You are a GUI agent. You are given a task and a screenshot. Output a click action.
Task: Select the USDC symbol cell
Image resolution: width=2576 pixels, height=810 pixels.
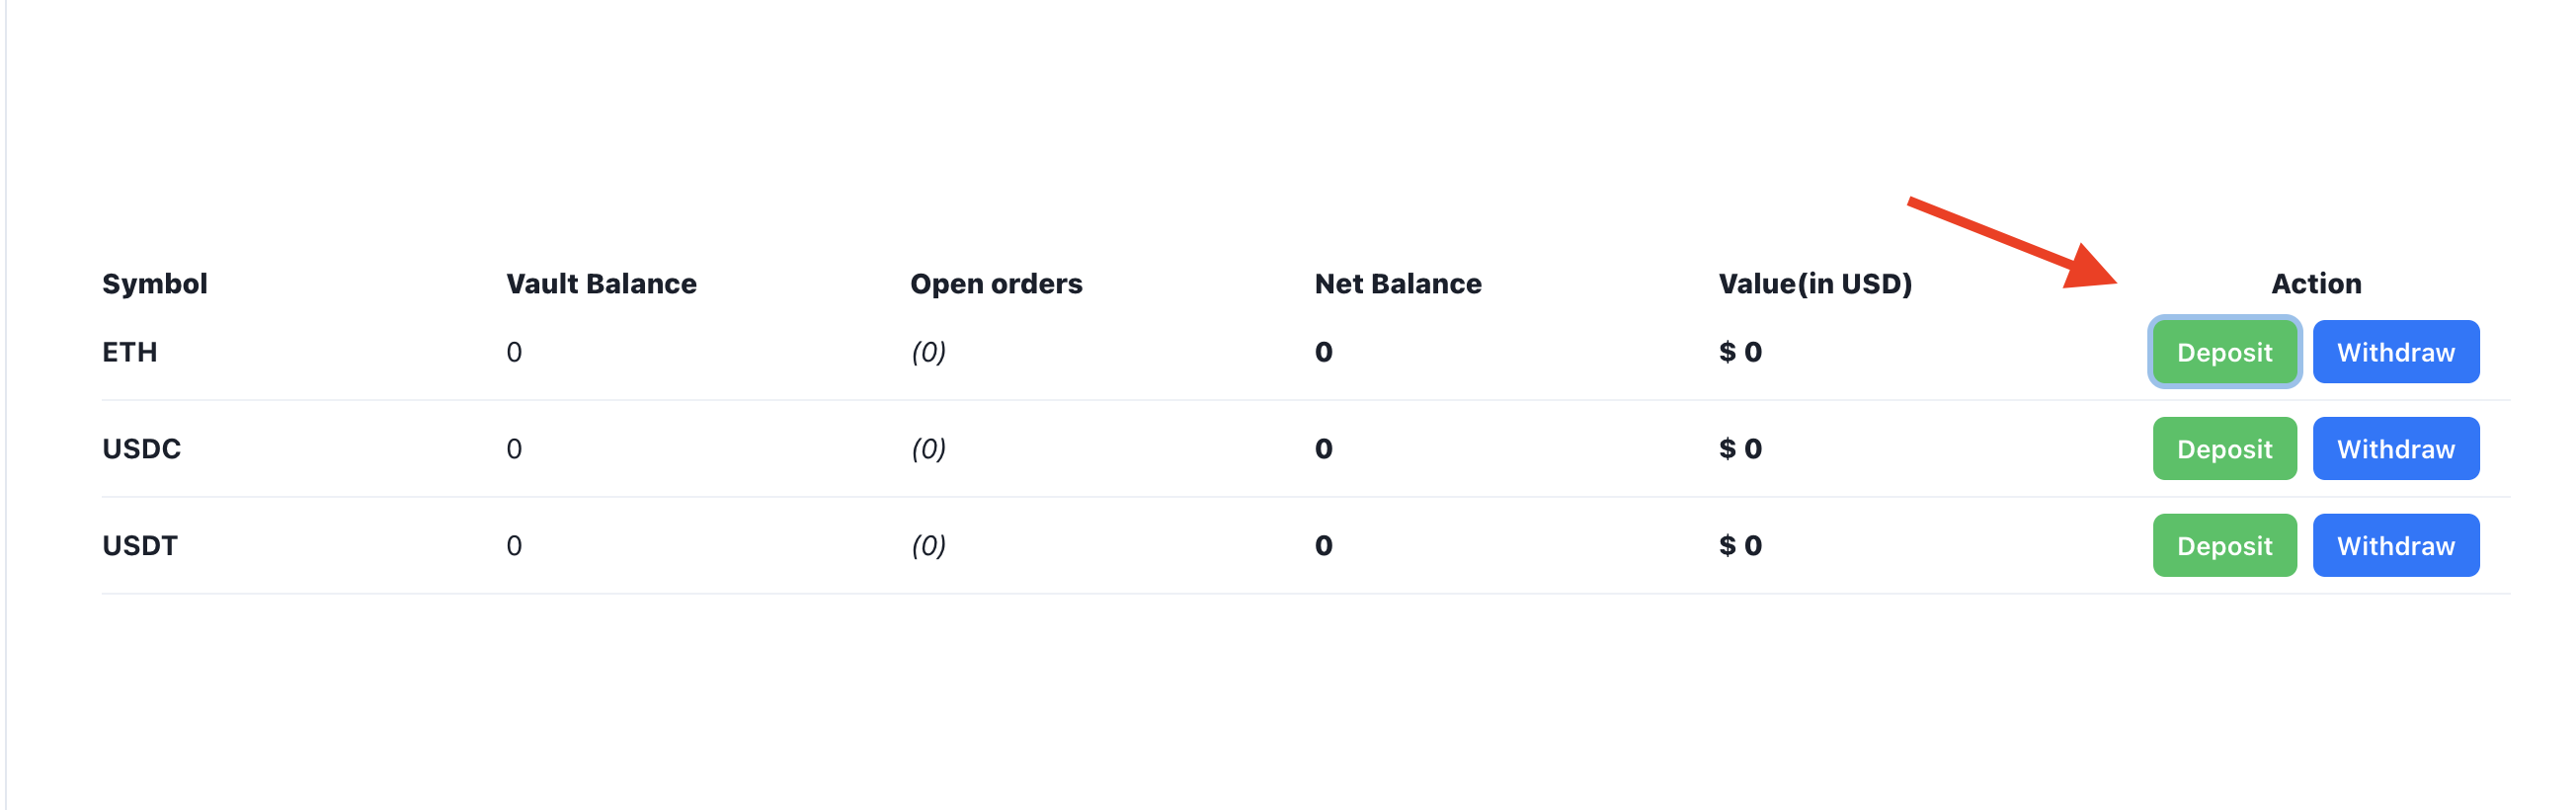(x=141, y=449)
